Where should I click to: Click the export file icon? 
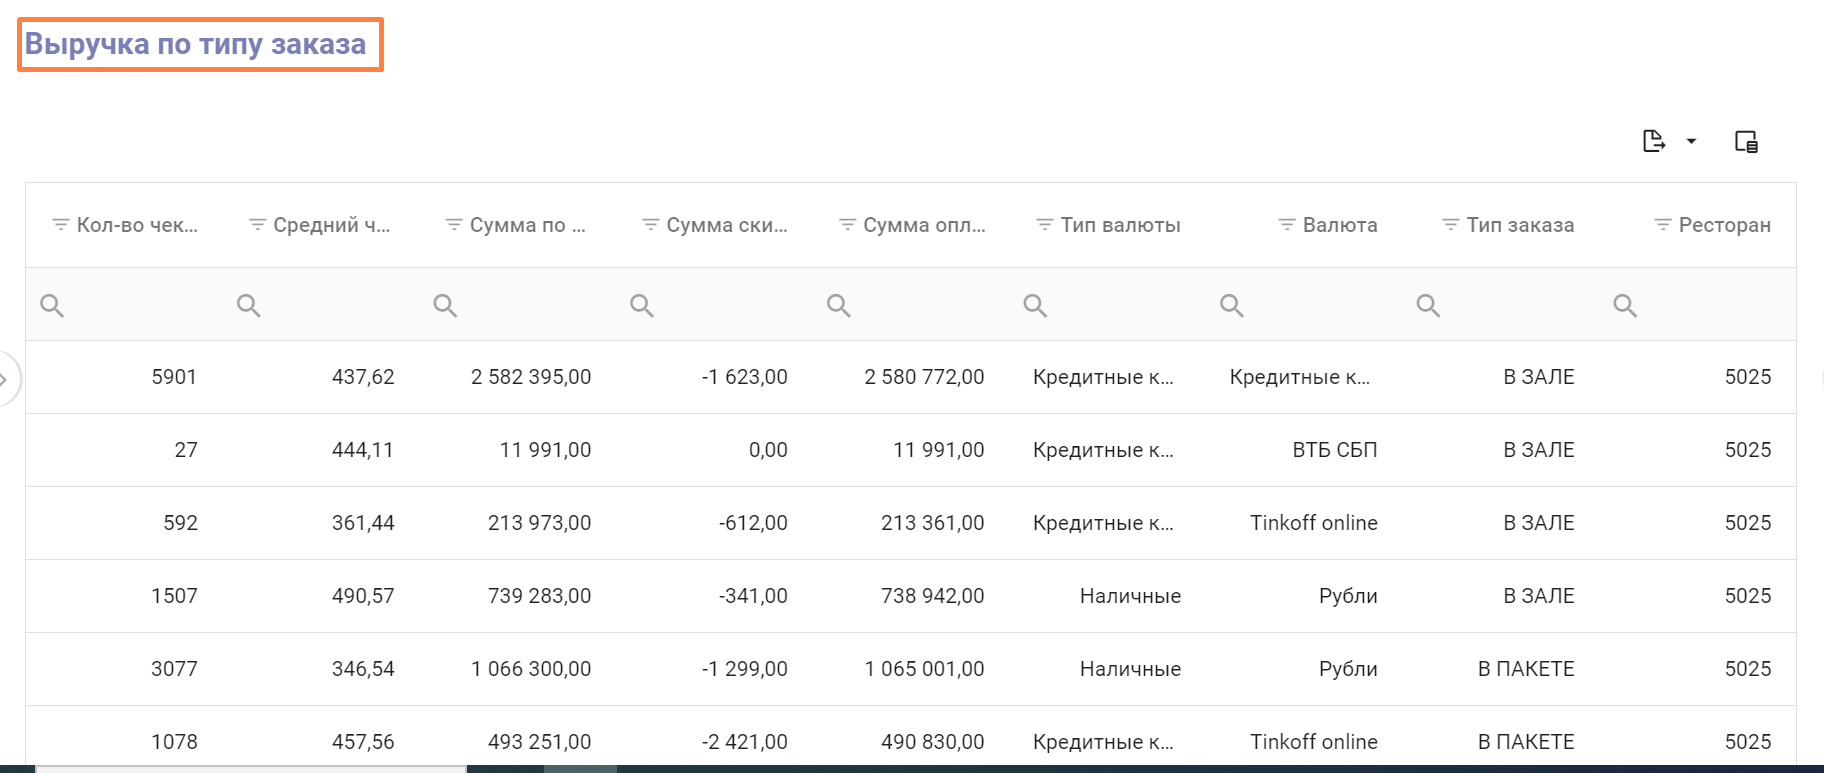point(1654,142)
